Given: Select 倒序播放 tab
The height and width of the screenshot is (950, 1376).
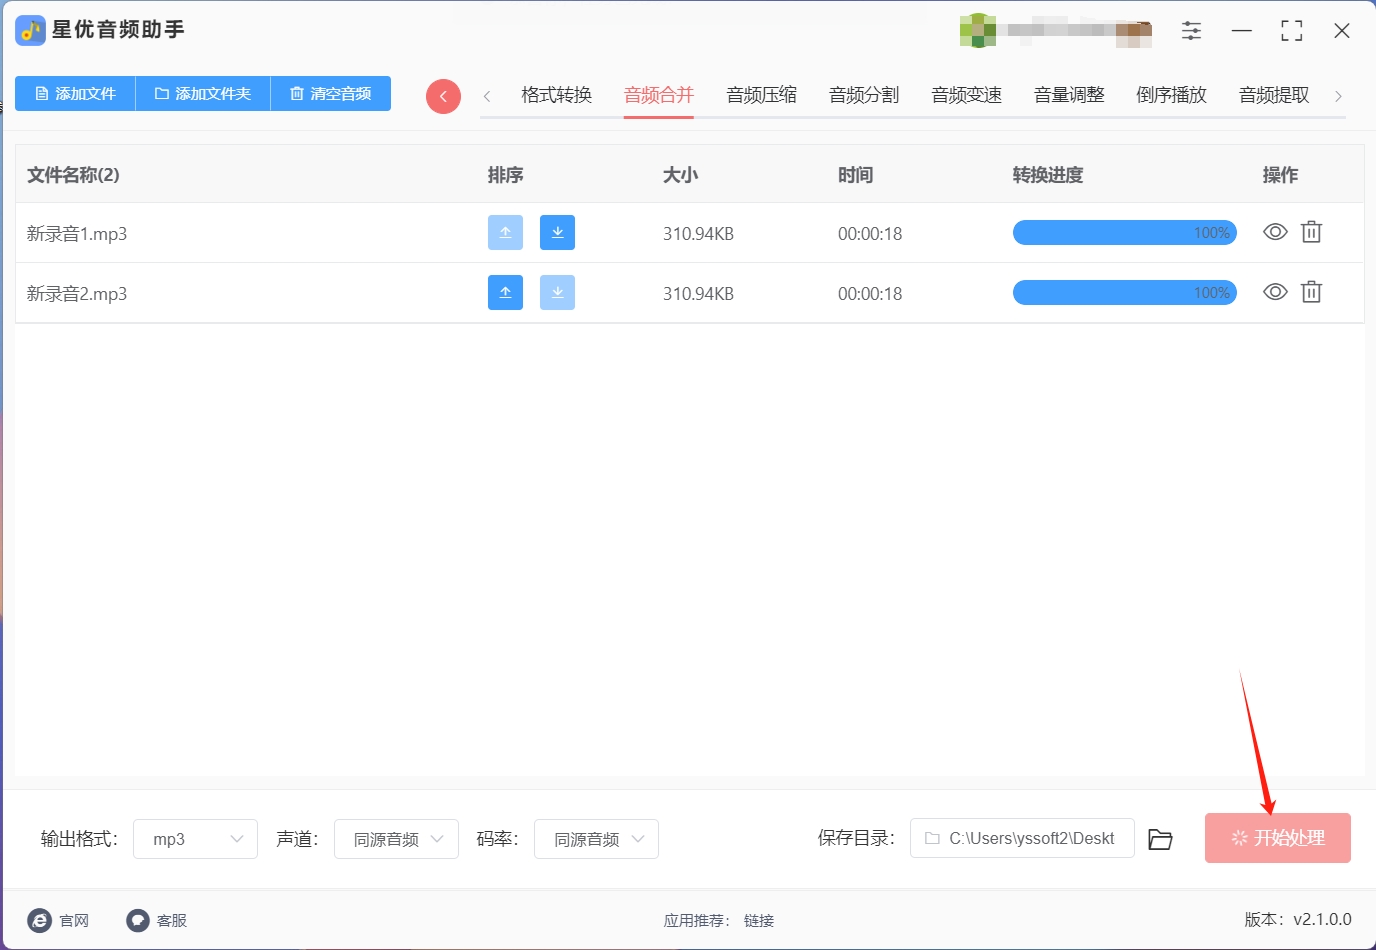Looking at the screenshot, I should coord(1172,95).
